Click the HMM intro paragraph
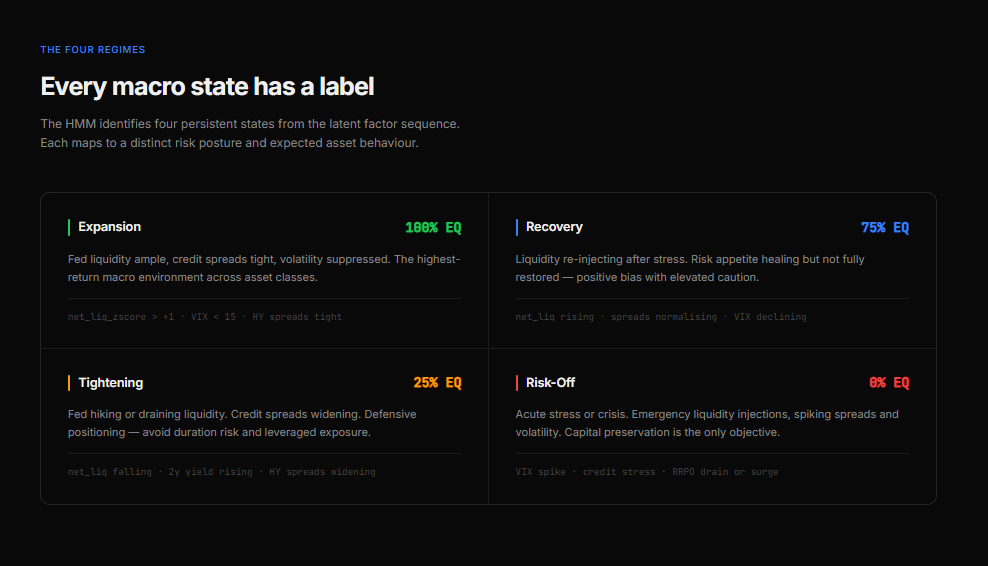Image resolution: width=988 pixels, height=566 pixels. point(250,133)
